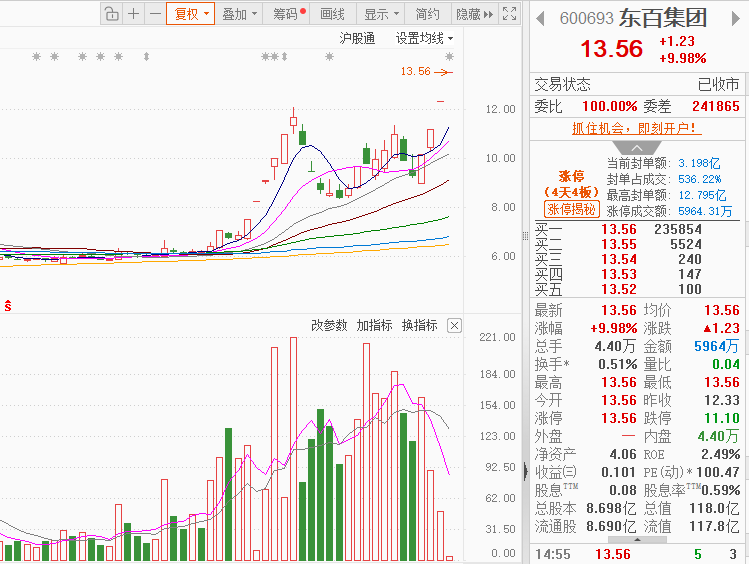Expand the 显示 dropdown options
This screenshot has width=749, height=564.
(381, 14)
